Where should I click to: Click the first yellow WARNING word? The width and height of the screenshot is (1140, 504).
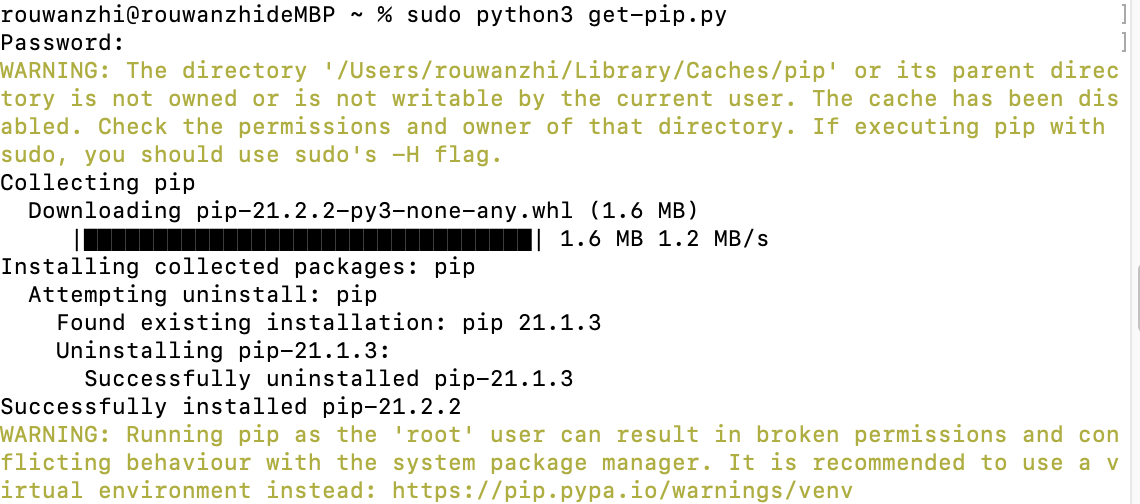tap(55, 71)
